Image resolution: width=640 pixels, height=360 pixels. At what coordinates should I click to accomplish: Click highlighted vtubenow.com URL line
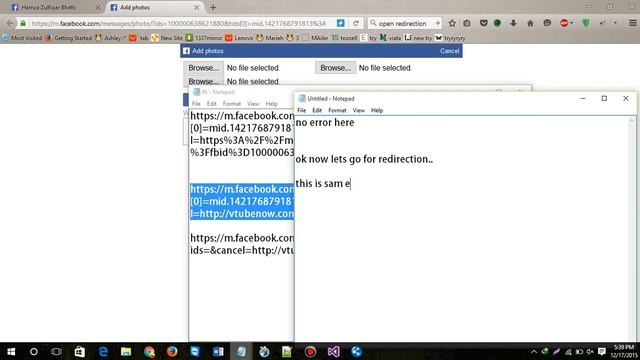coord(242,213)
